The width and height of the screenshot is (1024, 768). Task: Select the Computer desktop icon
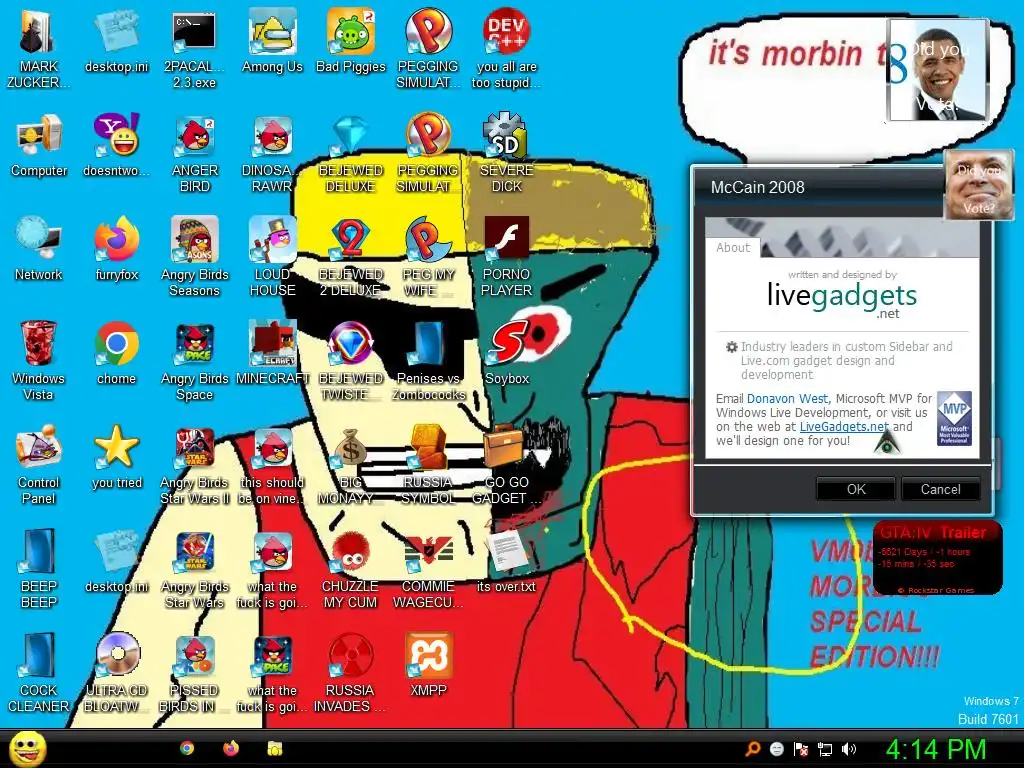39,145
